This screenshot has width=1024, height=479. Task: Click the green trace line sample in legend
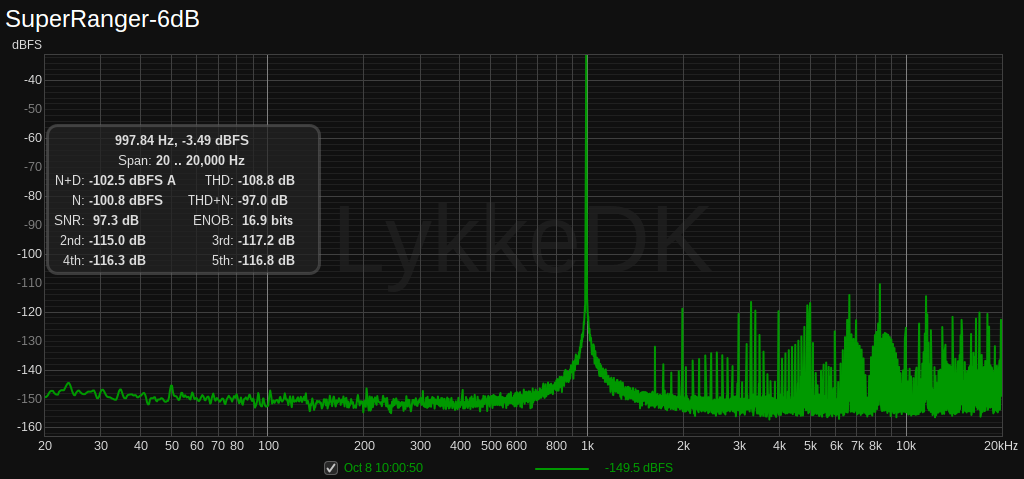click(x=562, y=469)
